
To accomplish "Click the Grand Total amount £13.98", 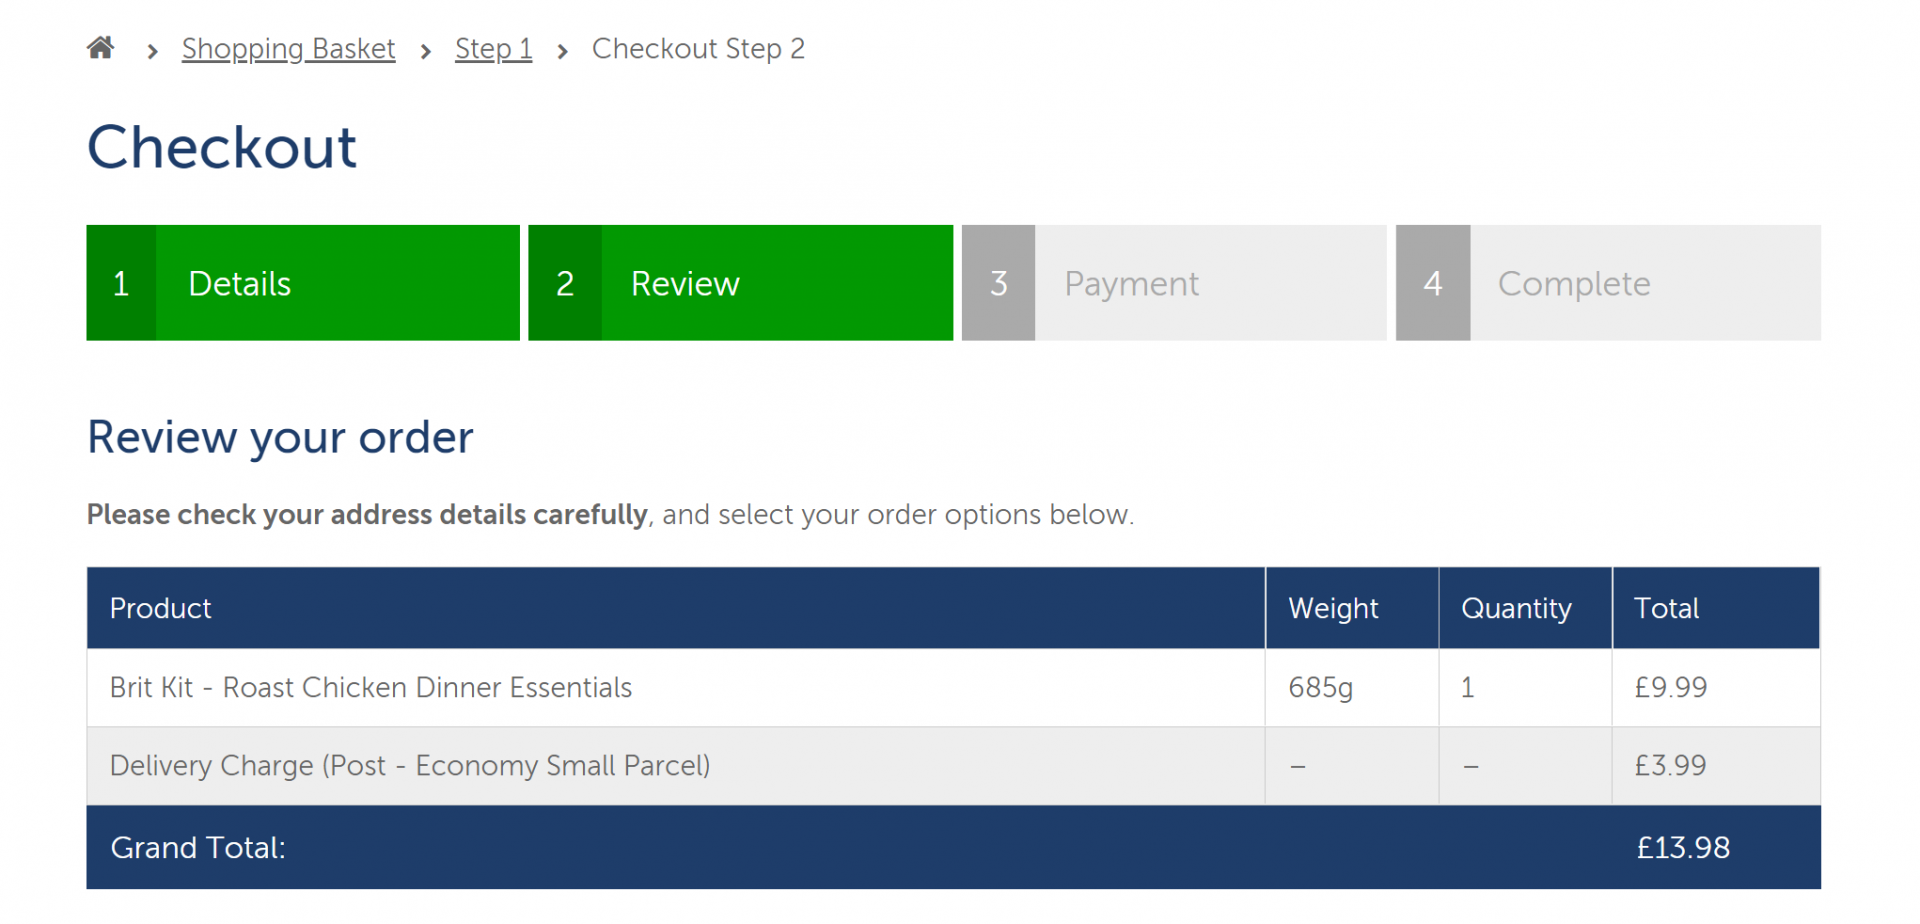I will point(1683,848).
